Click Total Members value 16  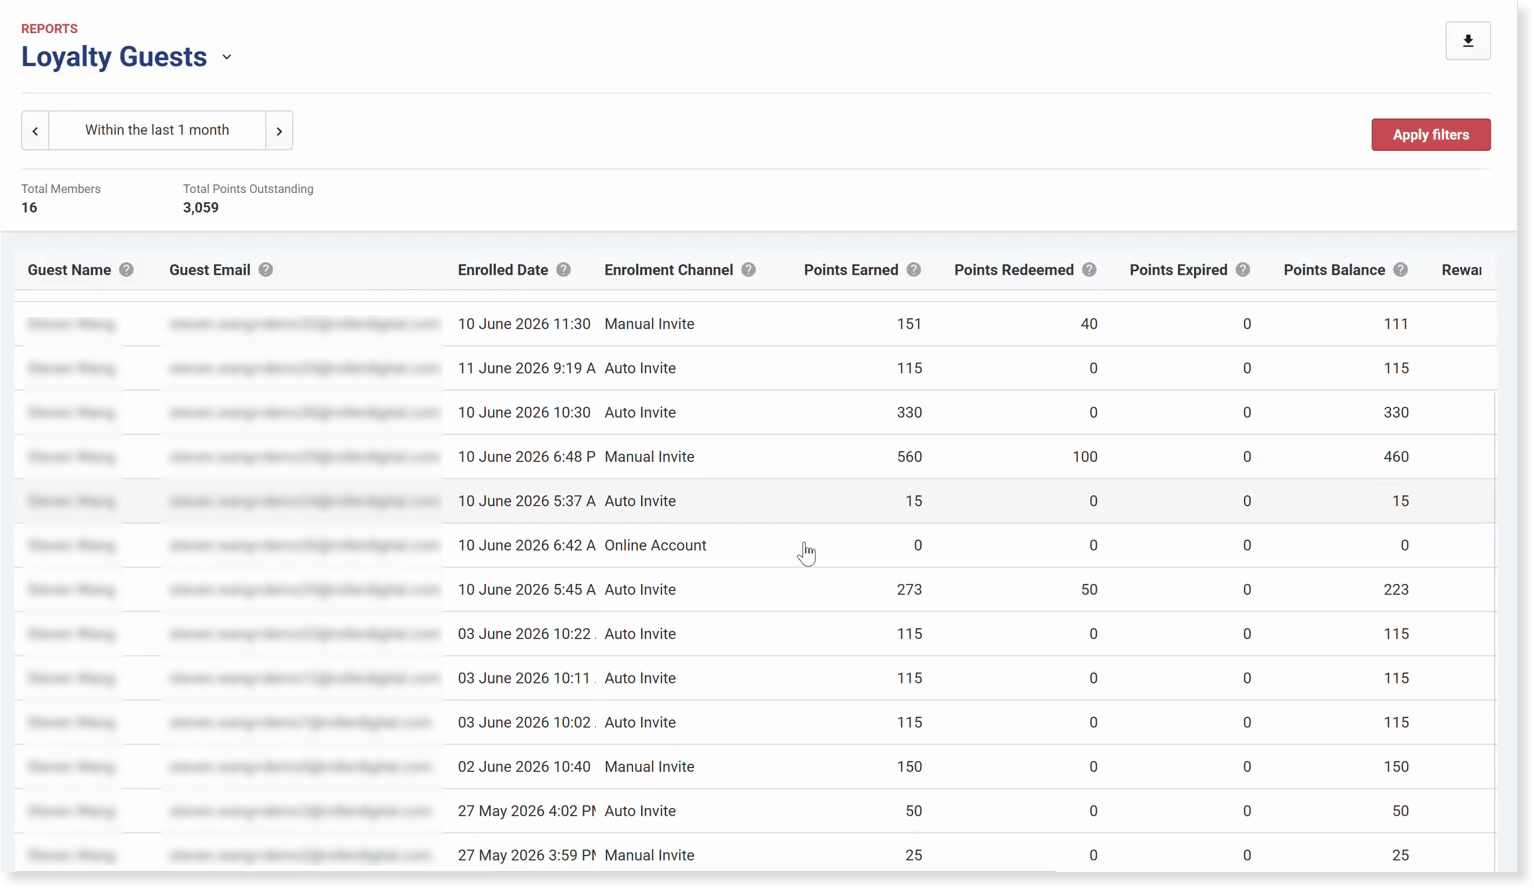click(x=29, y=208)
